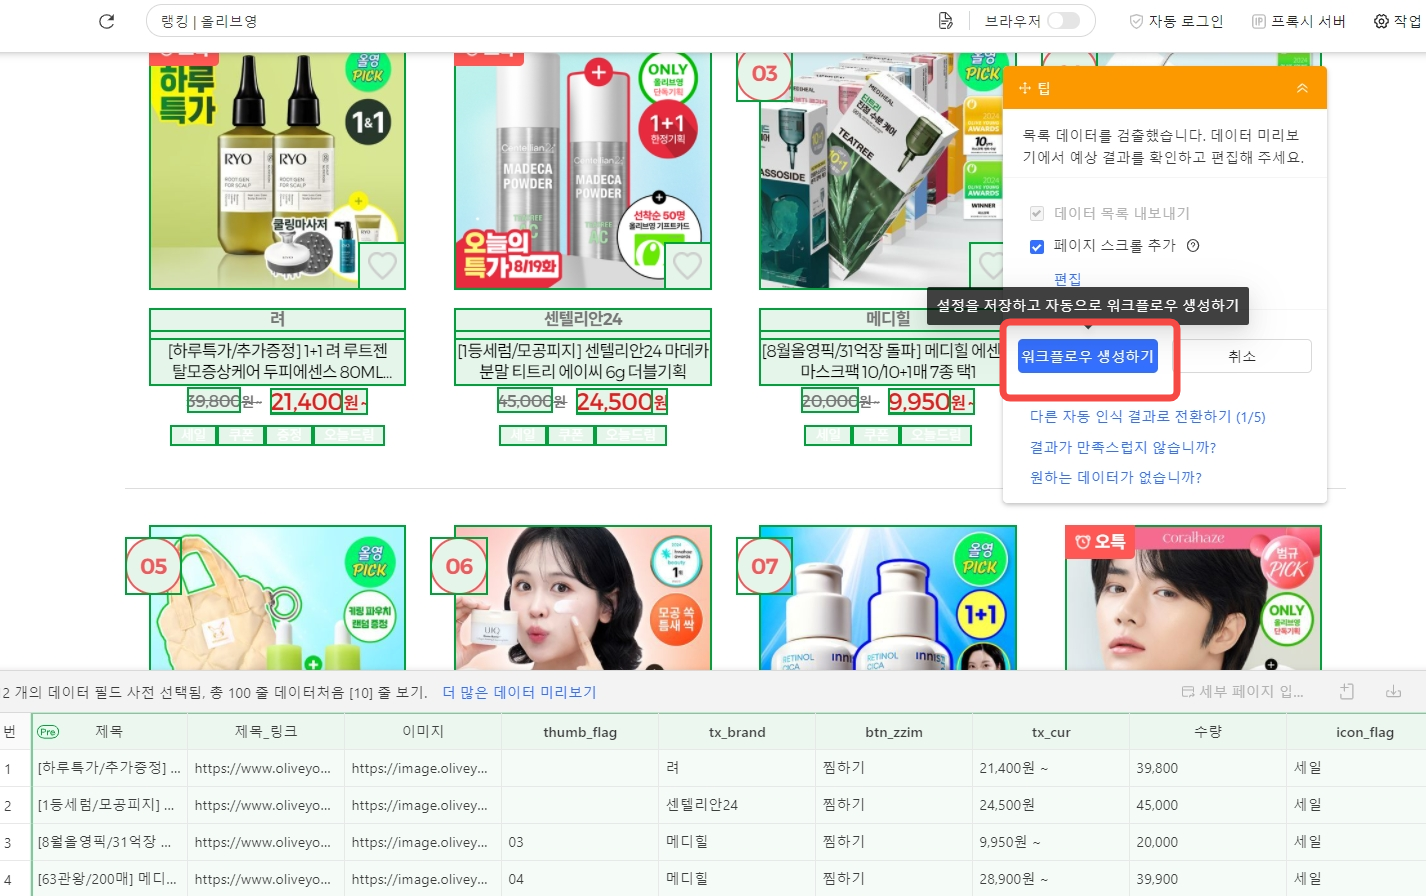
Task: Click the document edit icon in address bar
Action: [x=945, y=21]
